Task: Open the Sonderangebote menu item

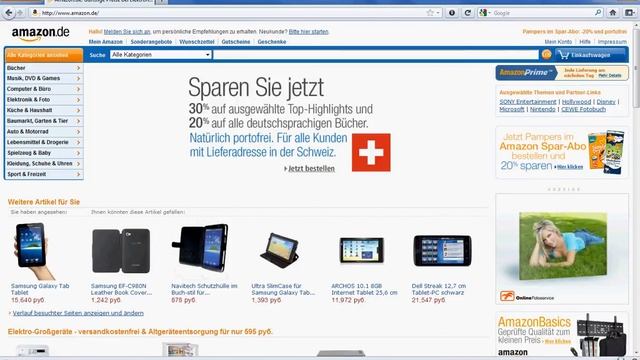Action: [151, 42]
